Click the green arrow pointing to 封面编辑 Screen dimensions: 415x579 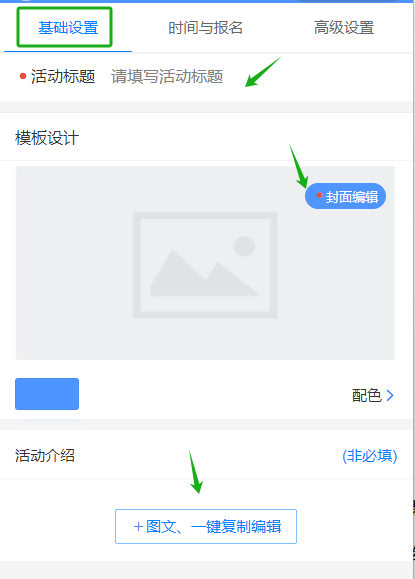(298, 167)
